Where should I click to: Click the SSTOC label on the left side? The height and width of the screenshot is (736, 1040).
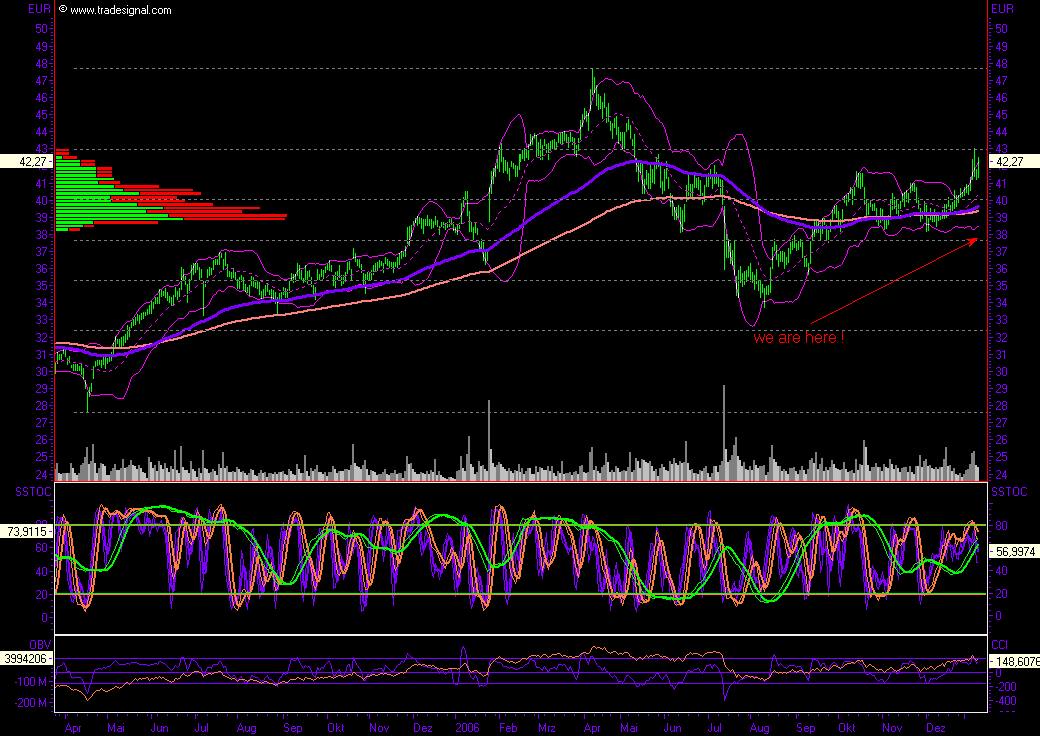(26, 492)
